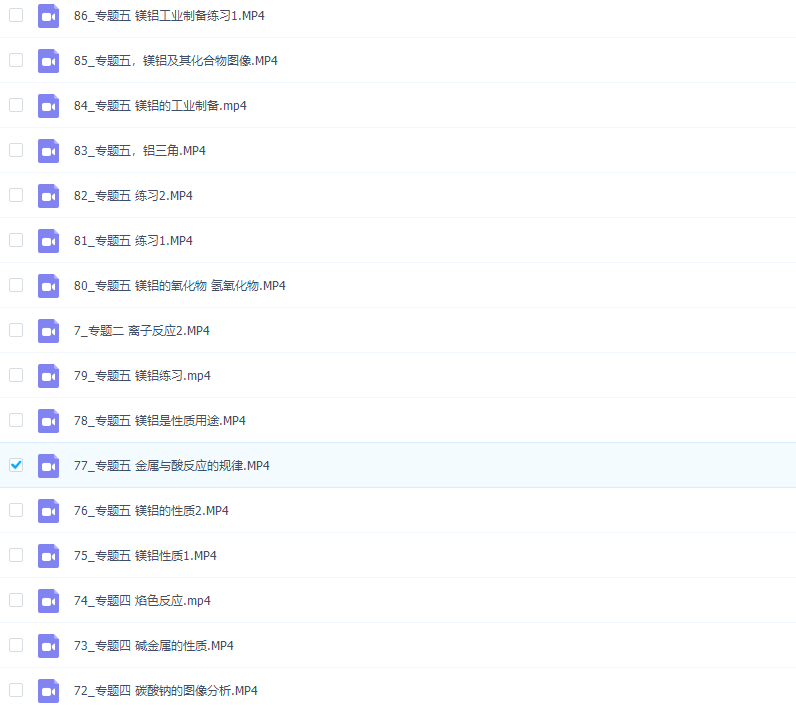Viewport: 796px width, 705px height.
Task: Mark checkbox for 76_专题五 镁铝的性质2.MP4
Action: tap(16, 510)
